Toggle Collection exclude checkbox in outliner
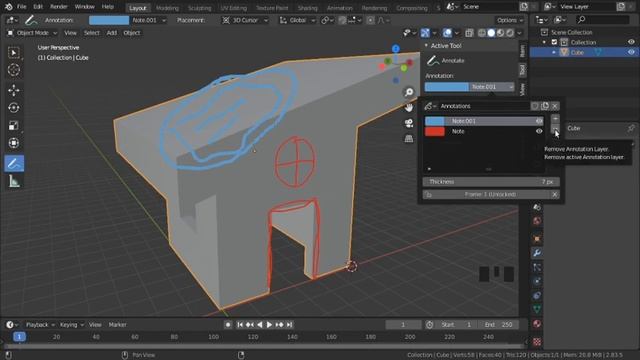The width and height of the screenshot is (640, 360). pyautogui.click(x=554, y=42)
